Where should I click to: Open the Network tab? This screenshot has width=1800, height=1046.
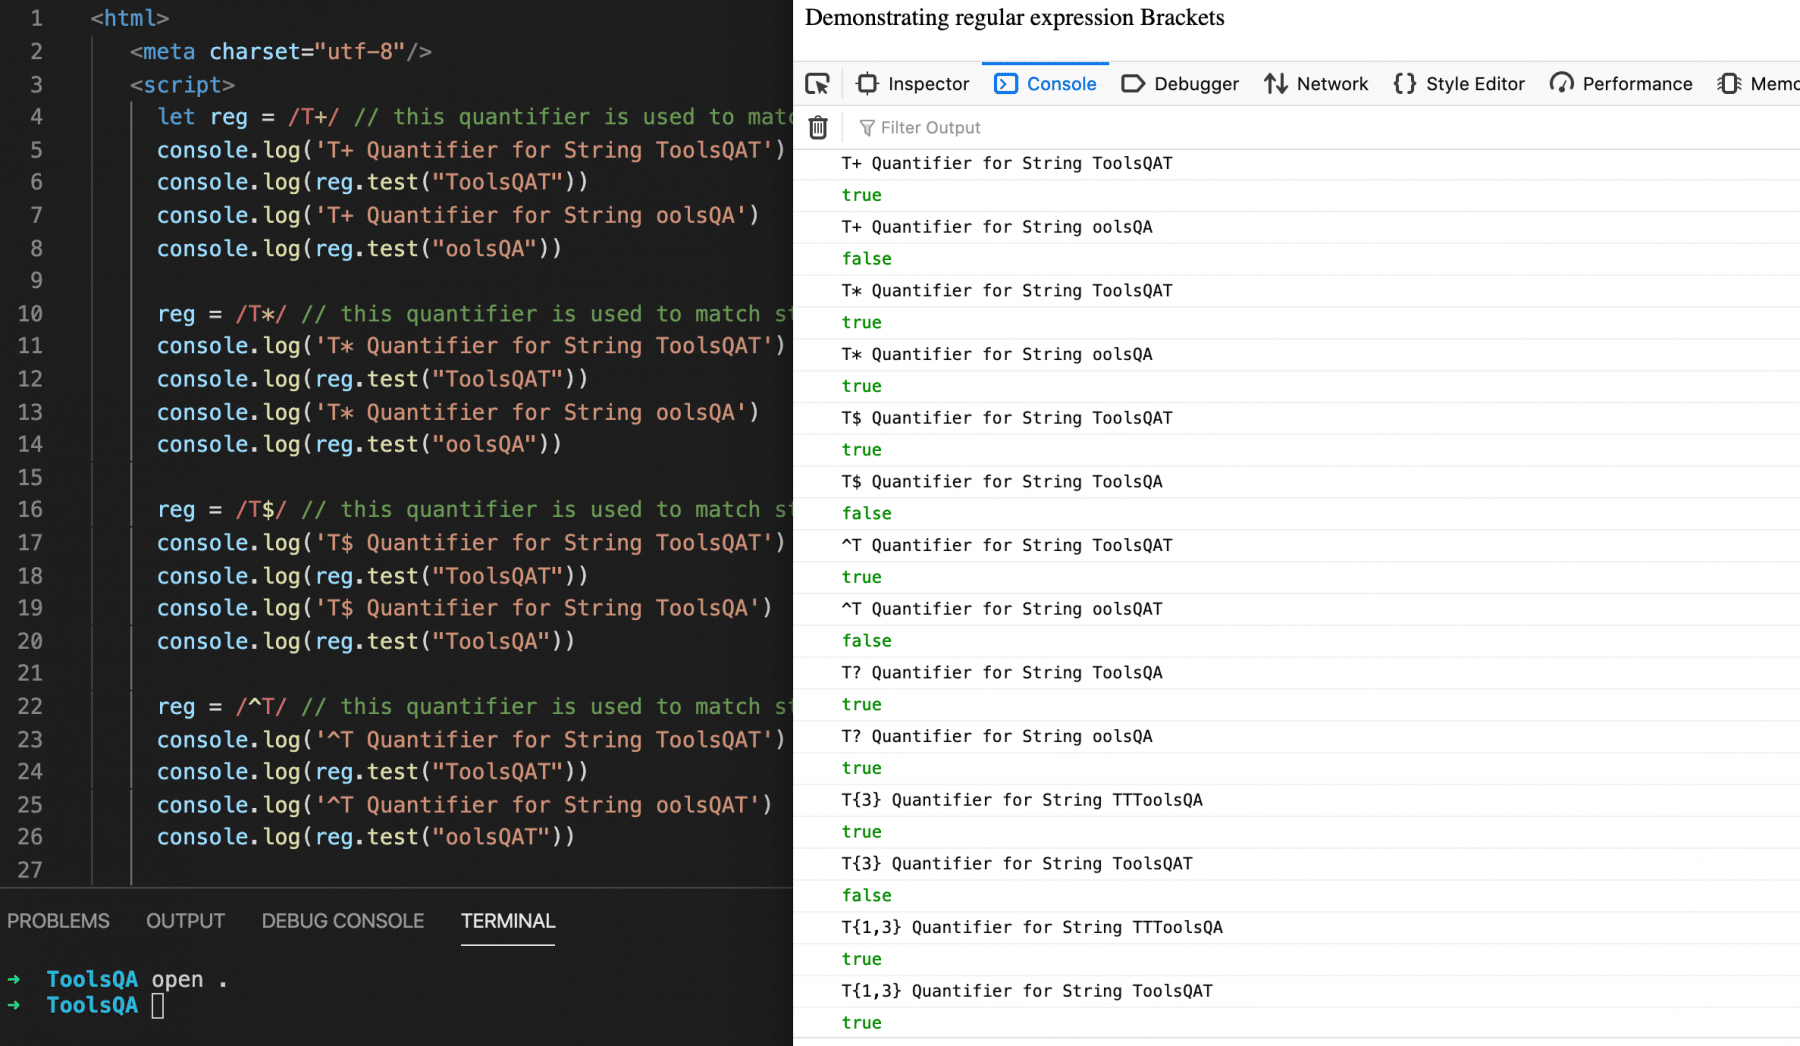[x=1316, y=84]
